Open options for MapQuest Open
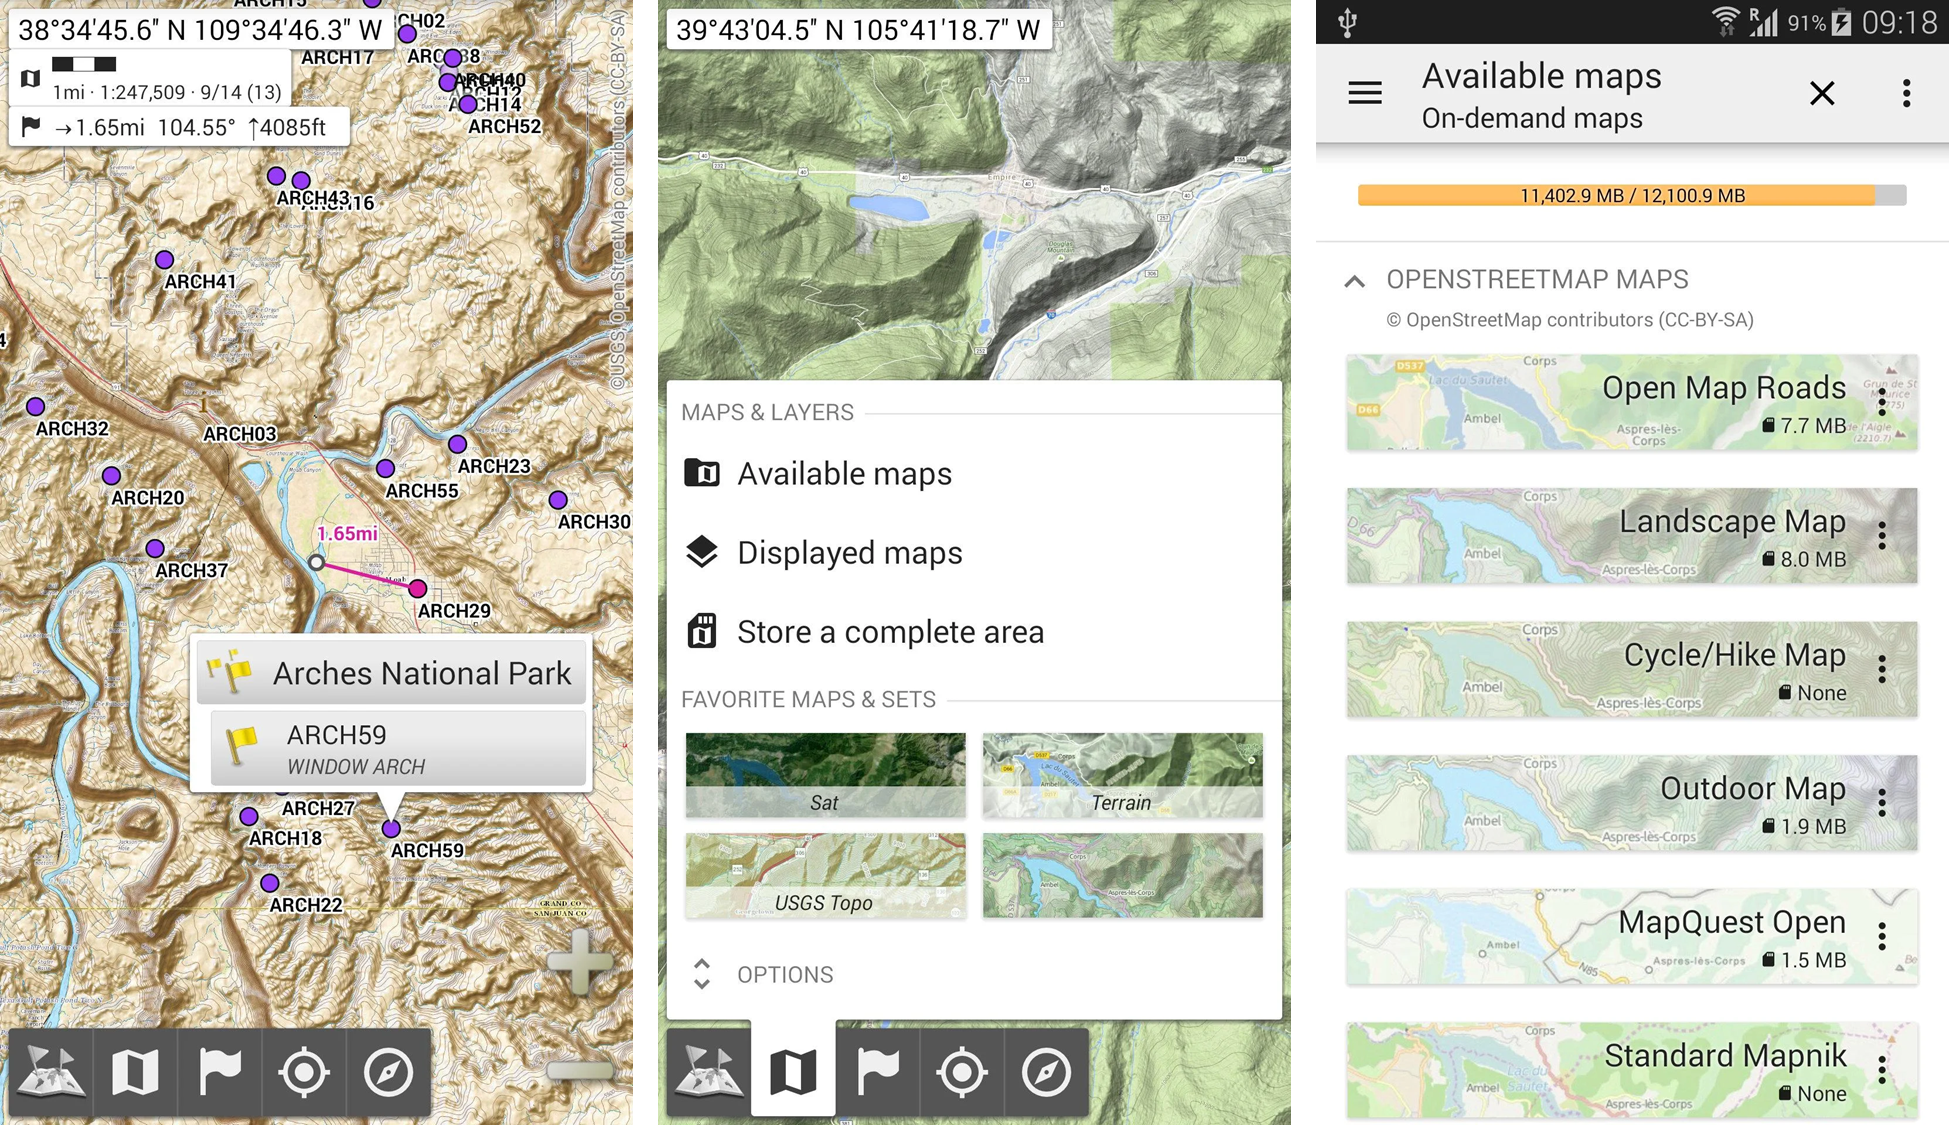1949x1125 pixels. coord(1882,936)
